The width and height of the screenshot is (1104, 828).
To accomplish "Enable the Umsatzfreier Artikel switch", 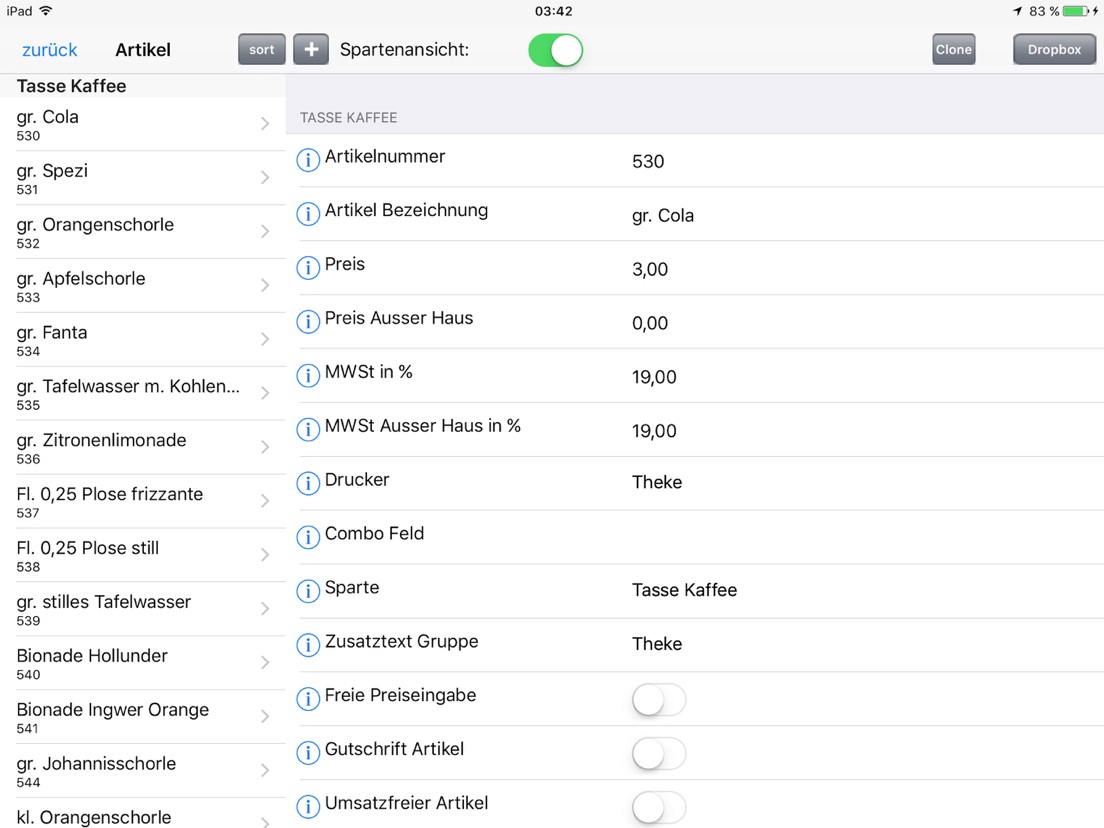I will click(x=659, y=808).
